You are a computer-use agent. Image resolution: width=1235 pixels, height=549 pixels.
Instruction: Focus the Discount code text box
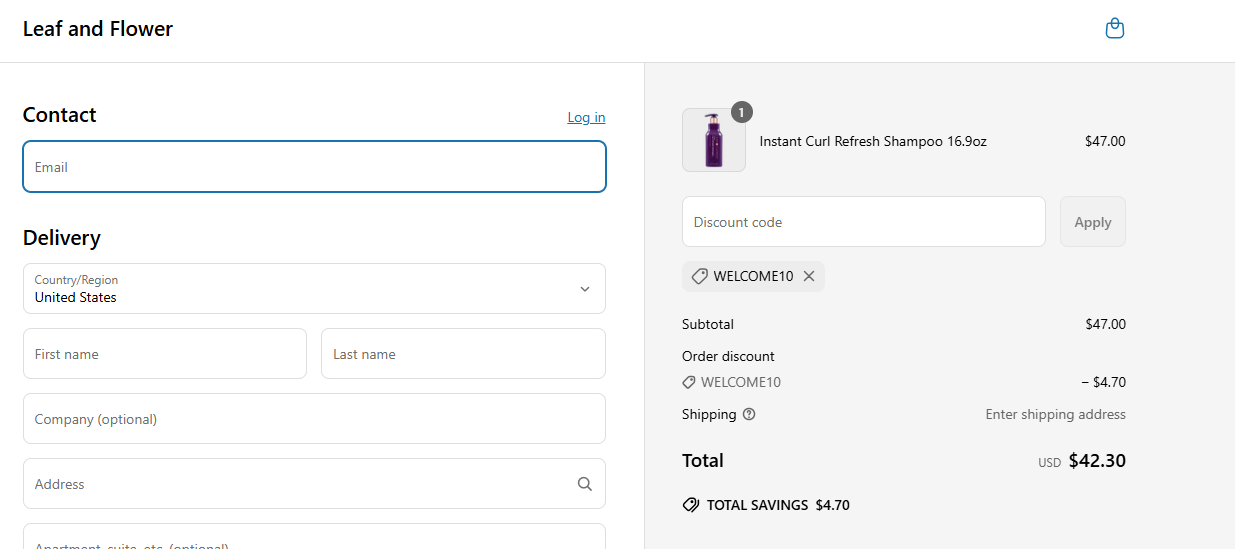coord(863,222)
